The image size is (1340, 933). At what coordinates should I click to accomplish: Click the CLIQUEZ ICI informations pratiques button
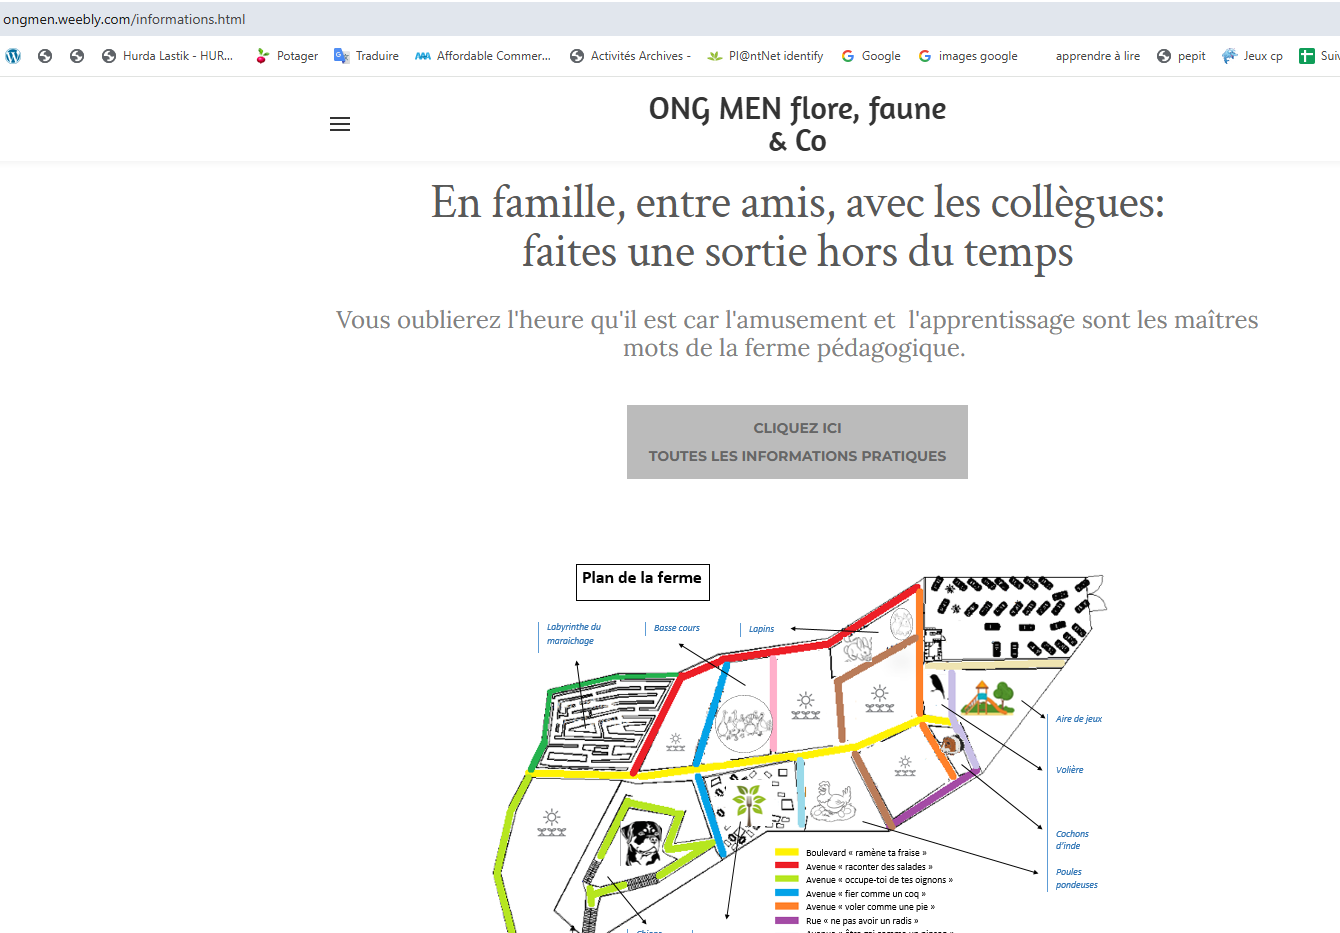[x=797, y=442]
